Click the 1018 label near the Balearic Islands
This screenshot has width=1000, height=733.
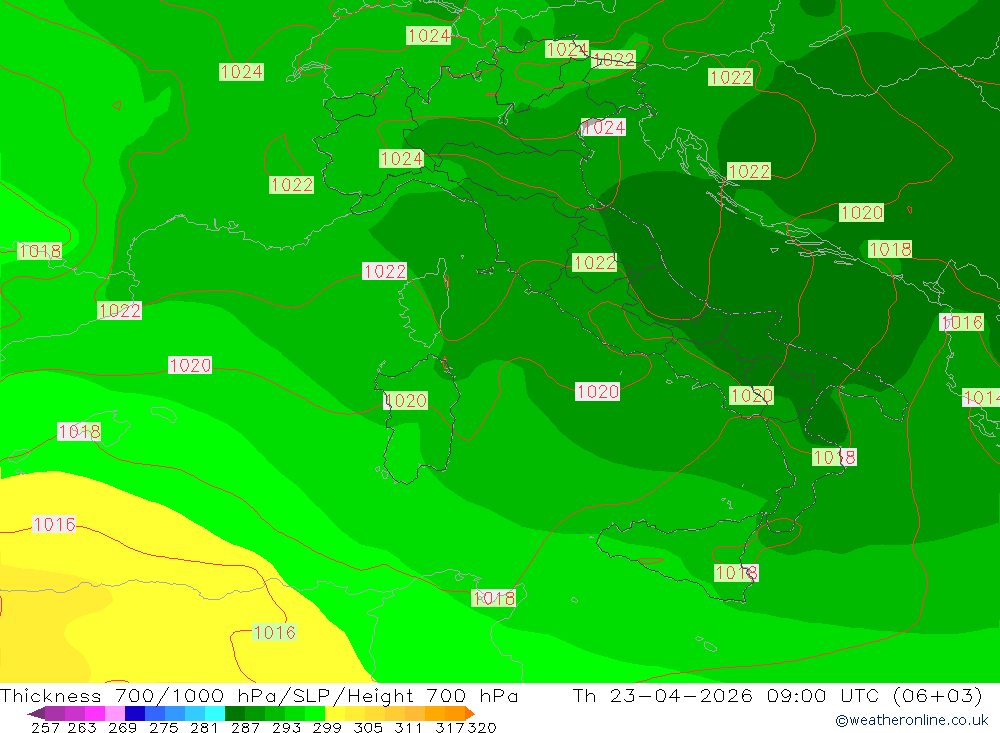tap(79, 432)
